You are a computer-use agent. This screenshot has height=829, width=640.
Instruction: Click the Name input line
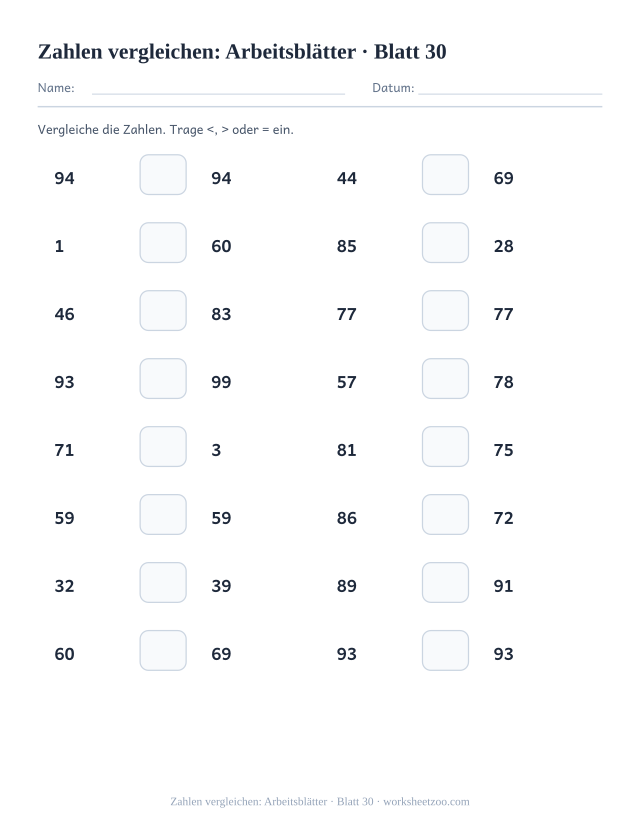click(218, 94)
